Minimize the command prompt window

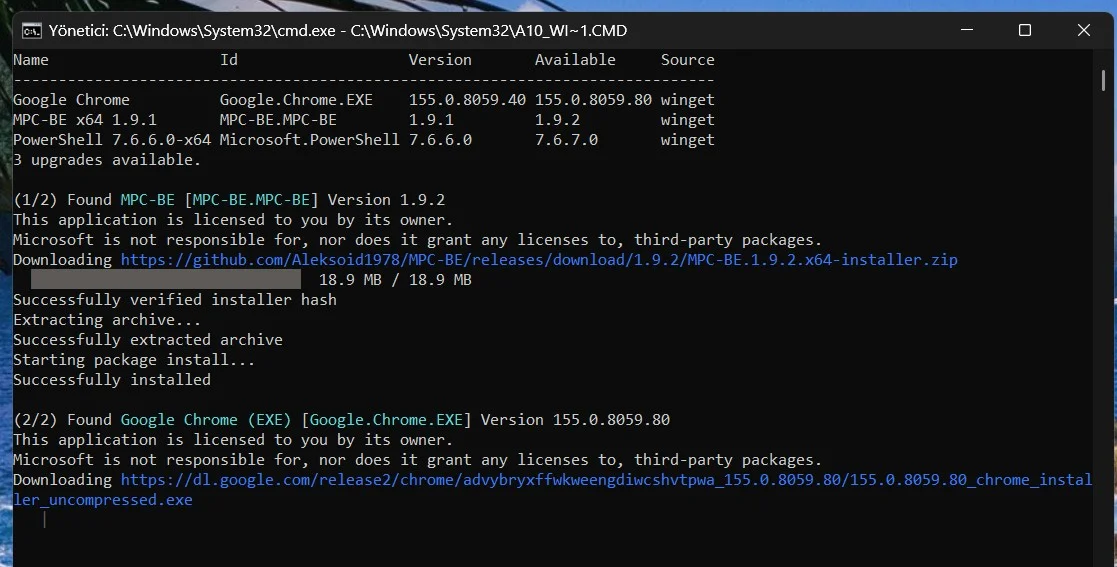coord(967,30)
